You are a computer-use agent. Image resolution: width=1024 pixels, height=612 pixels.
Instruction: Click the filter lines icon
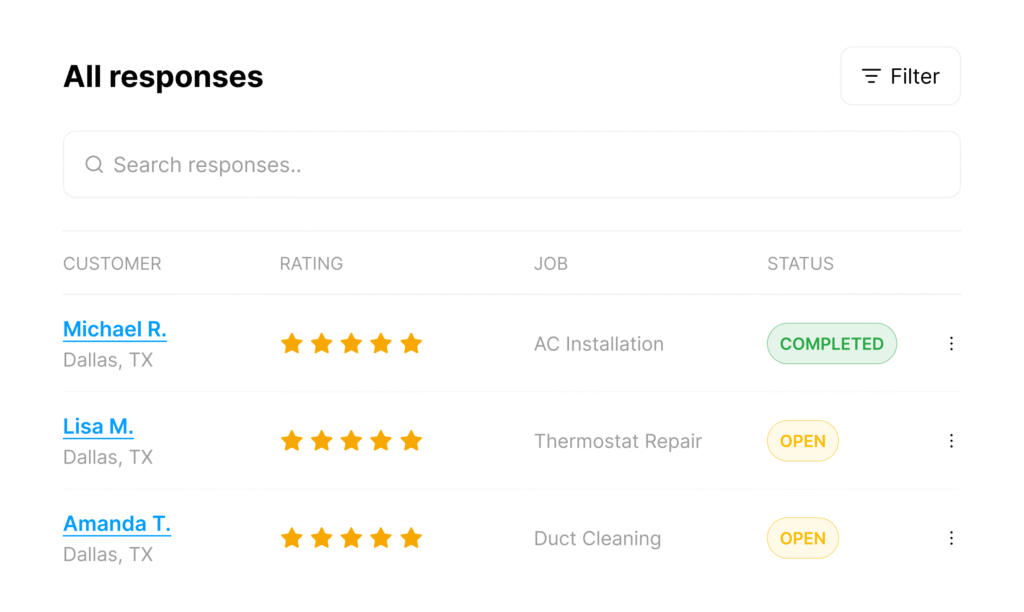pyautogui.click(x=871, y=76)
